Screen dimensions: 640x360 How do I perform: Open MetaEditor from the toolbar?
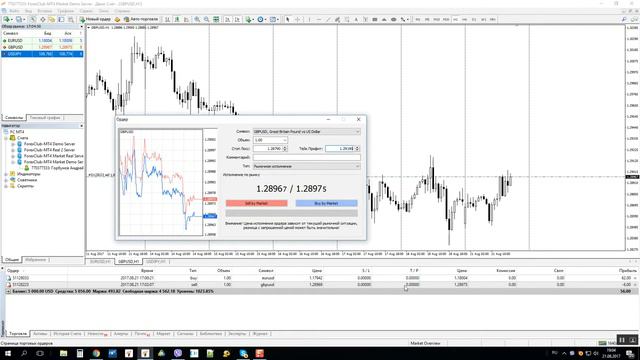click(117, 19)
